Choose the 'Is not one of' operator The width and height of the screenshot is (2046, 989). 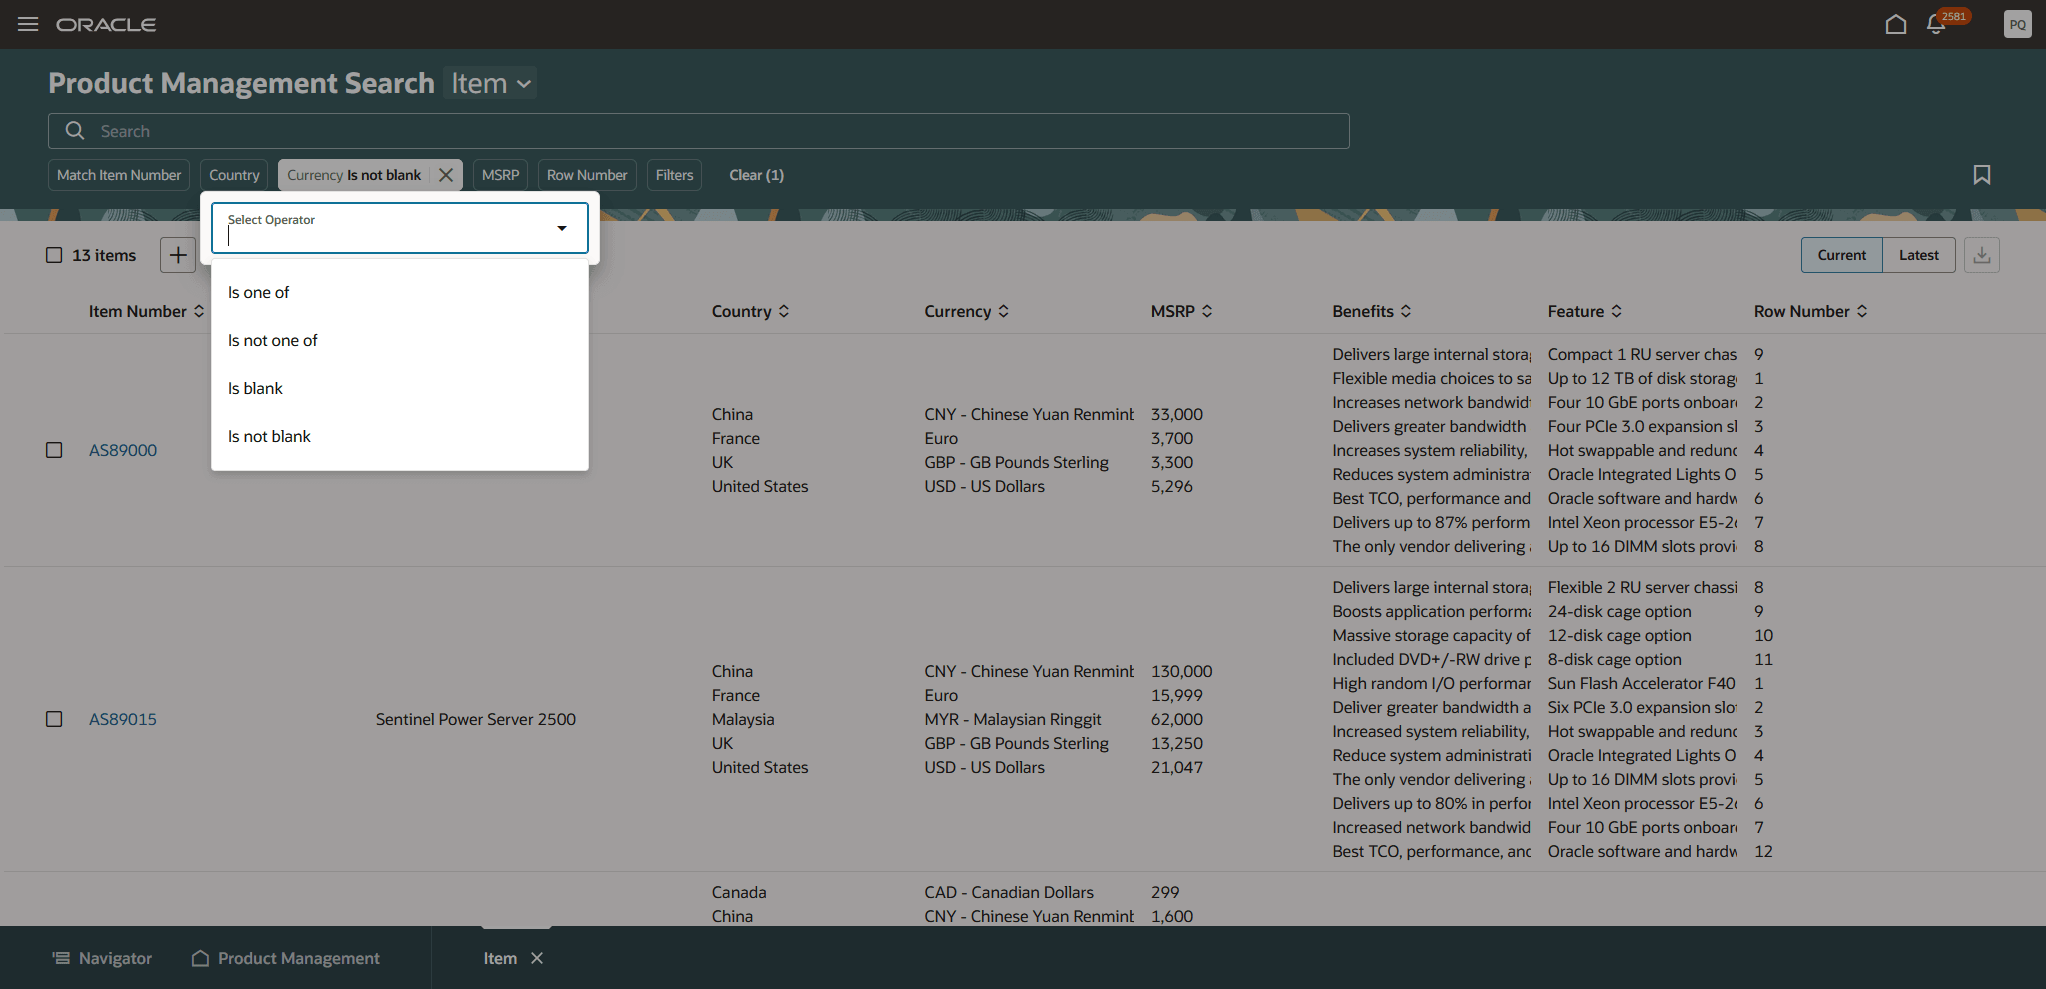pyautogui.click(x=400, y=340)
